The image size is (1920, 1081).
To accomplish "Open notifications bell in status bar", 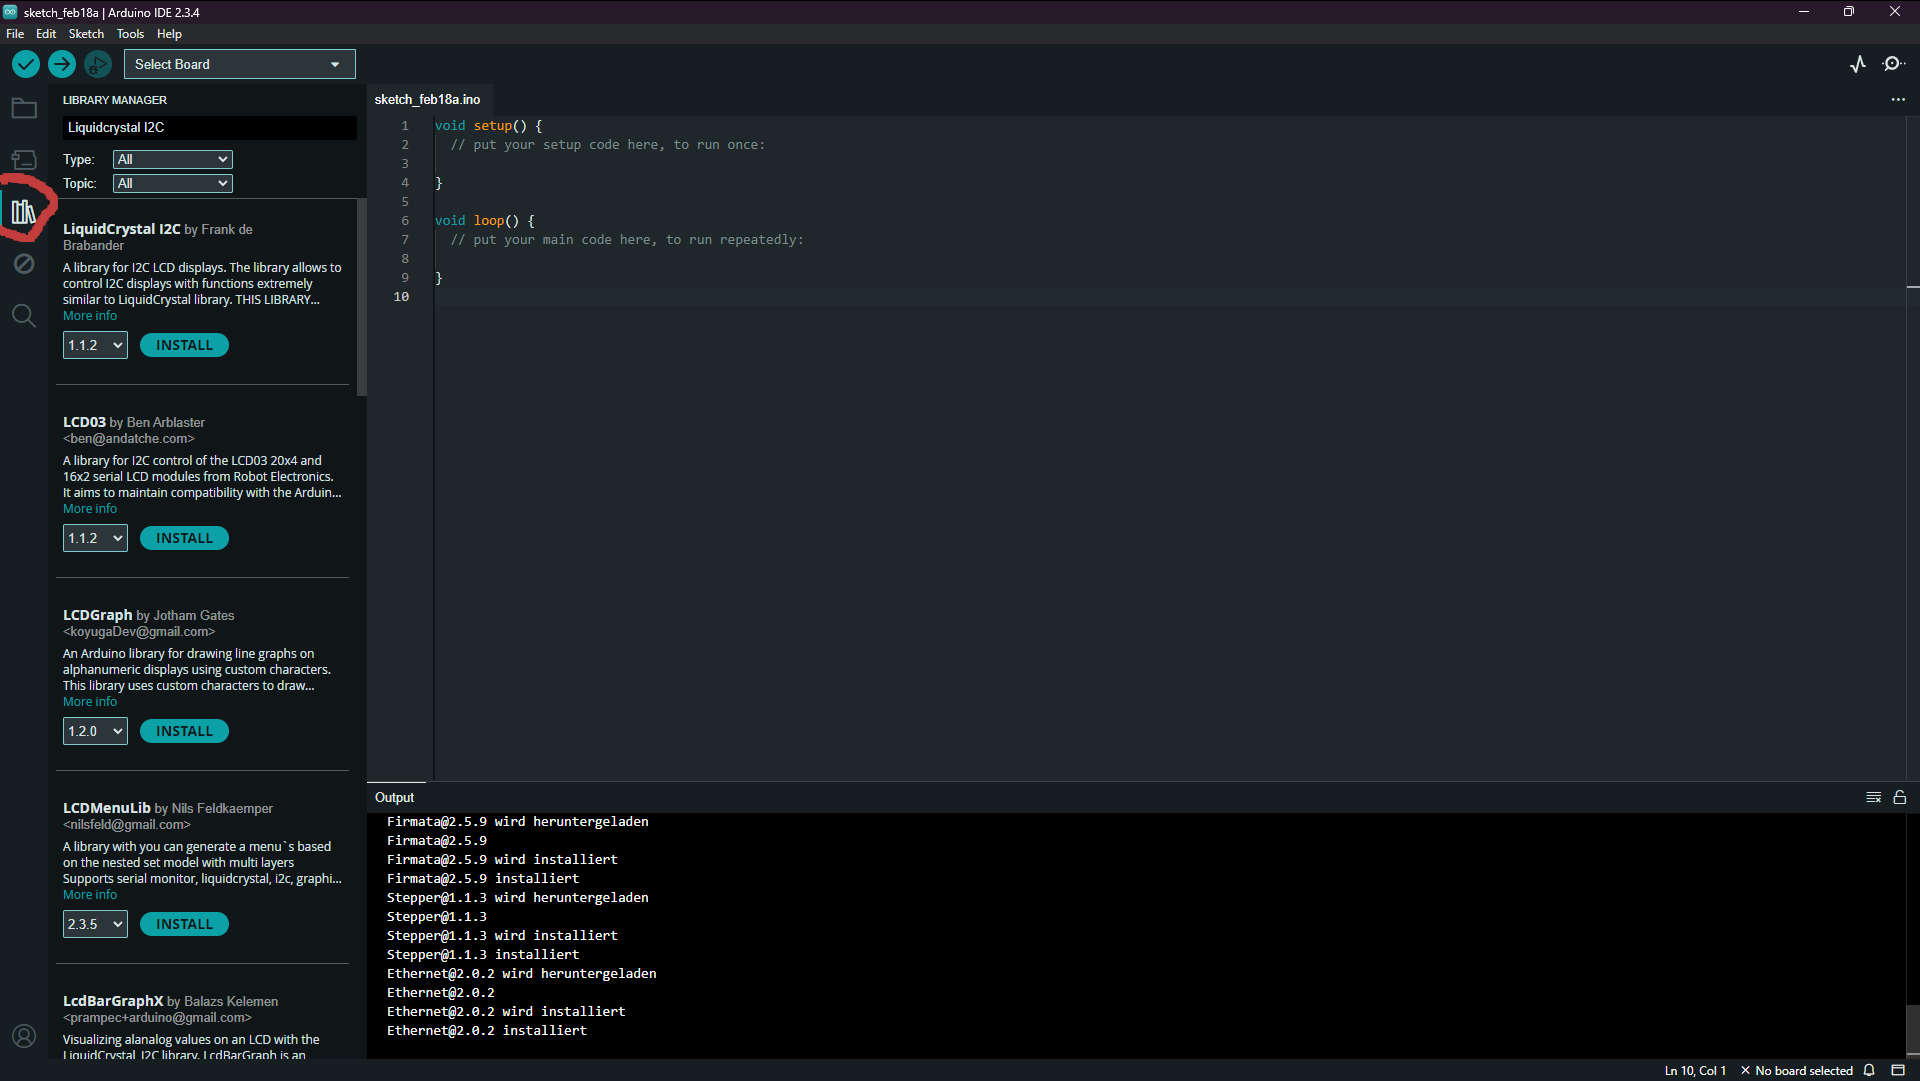I will click(x=1869, y=1070).
